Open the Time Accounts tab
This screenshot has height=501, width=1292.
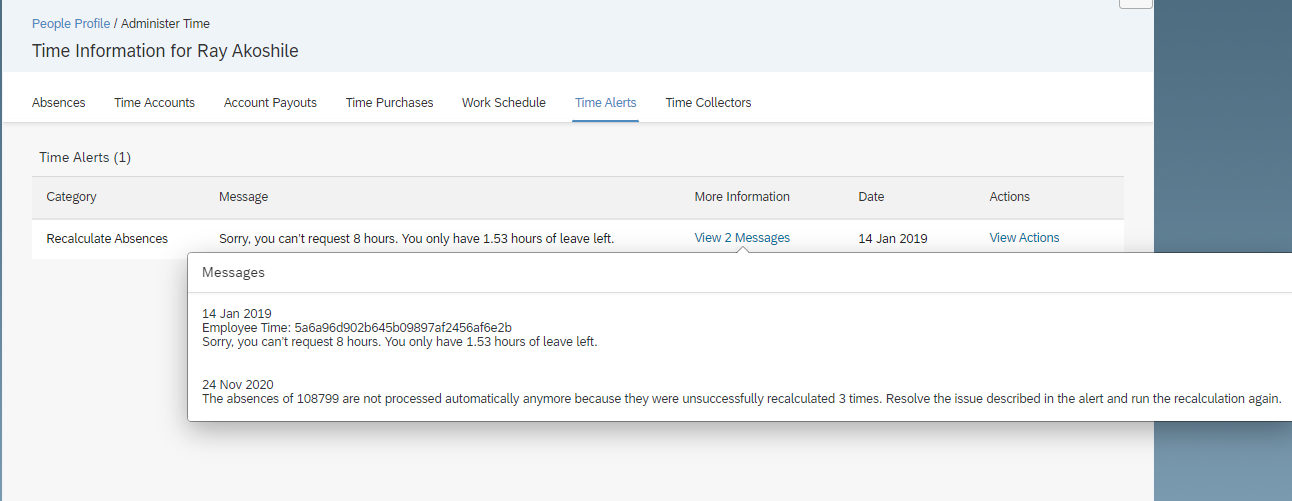[154, 102]
